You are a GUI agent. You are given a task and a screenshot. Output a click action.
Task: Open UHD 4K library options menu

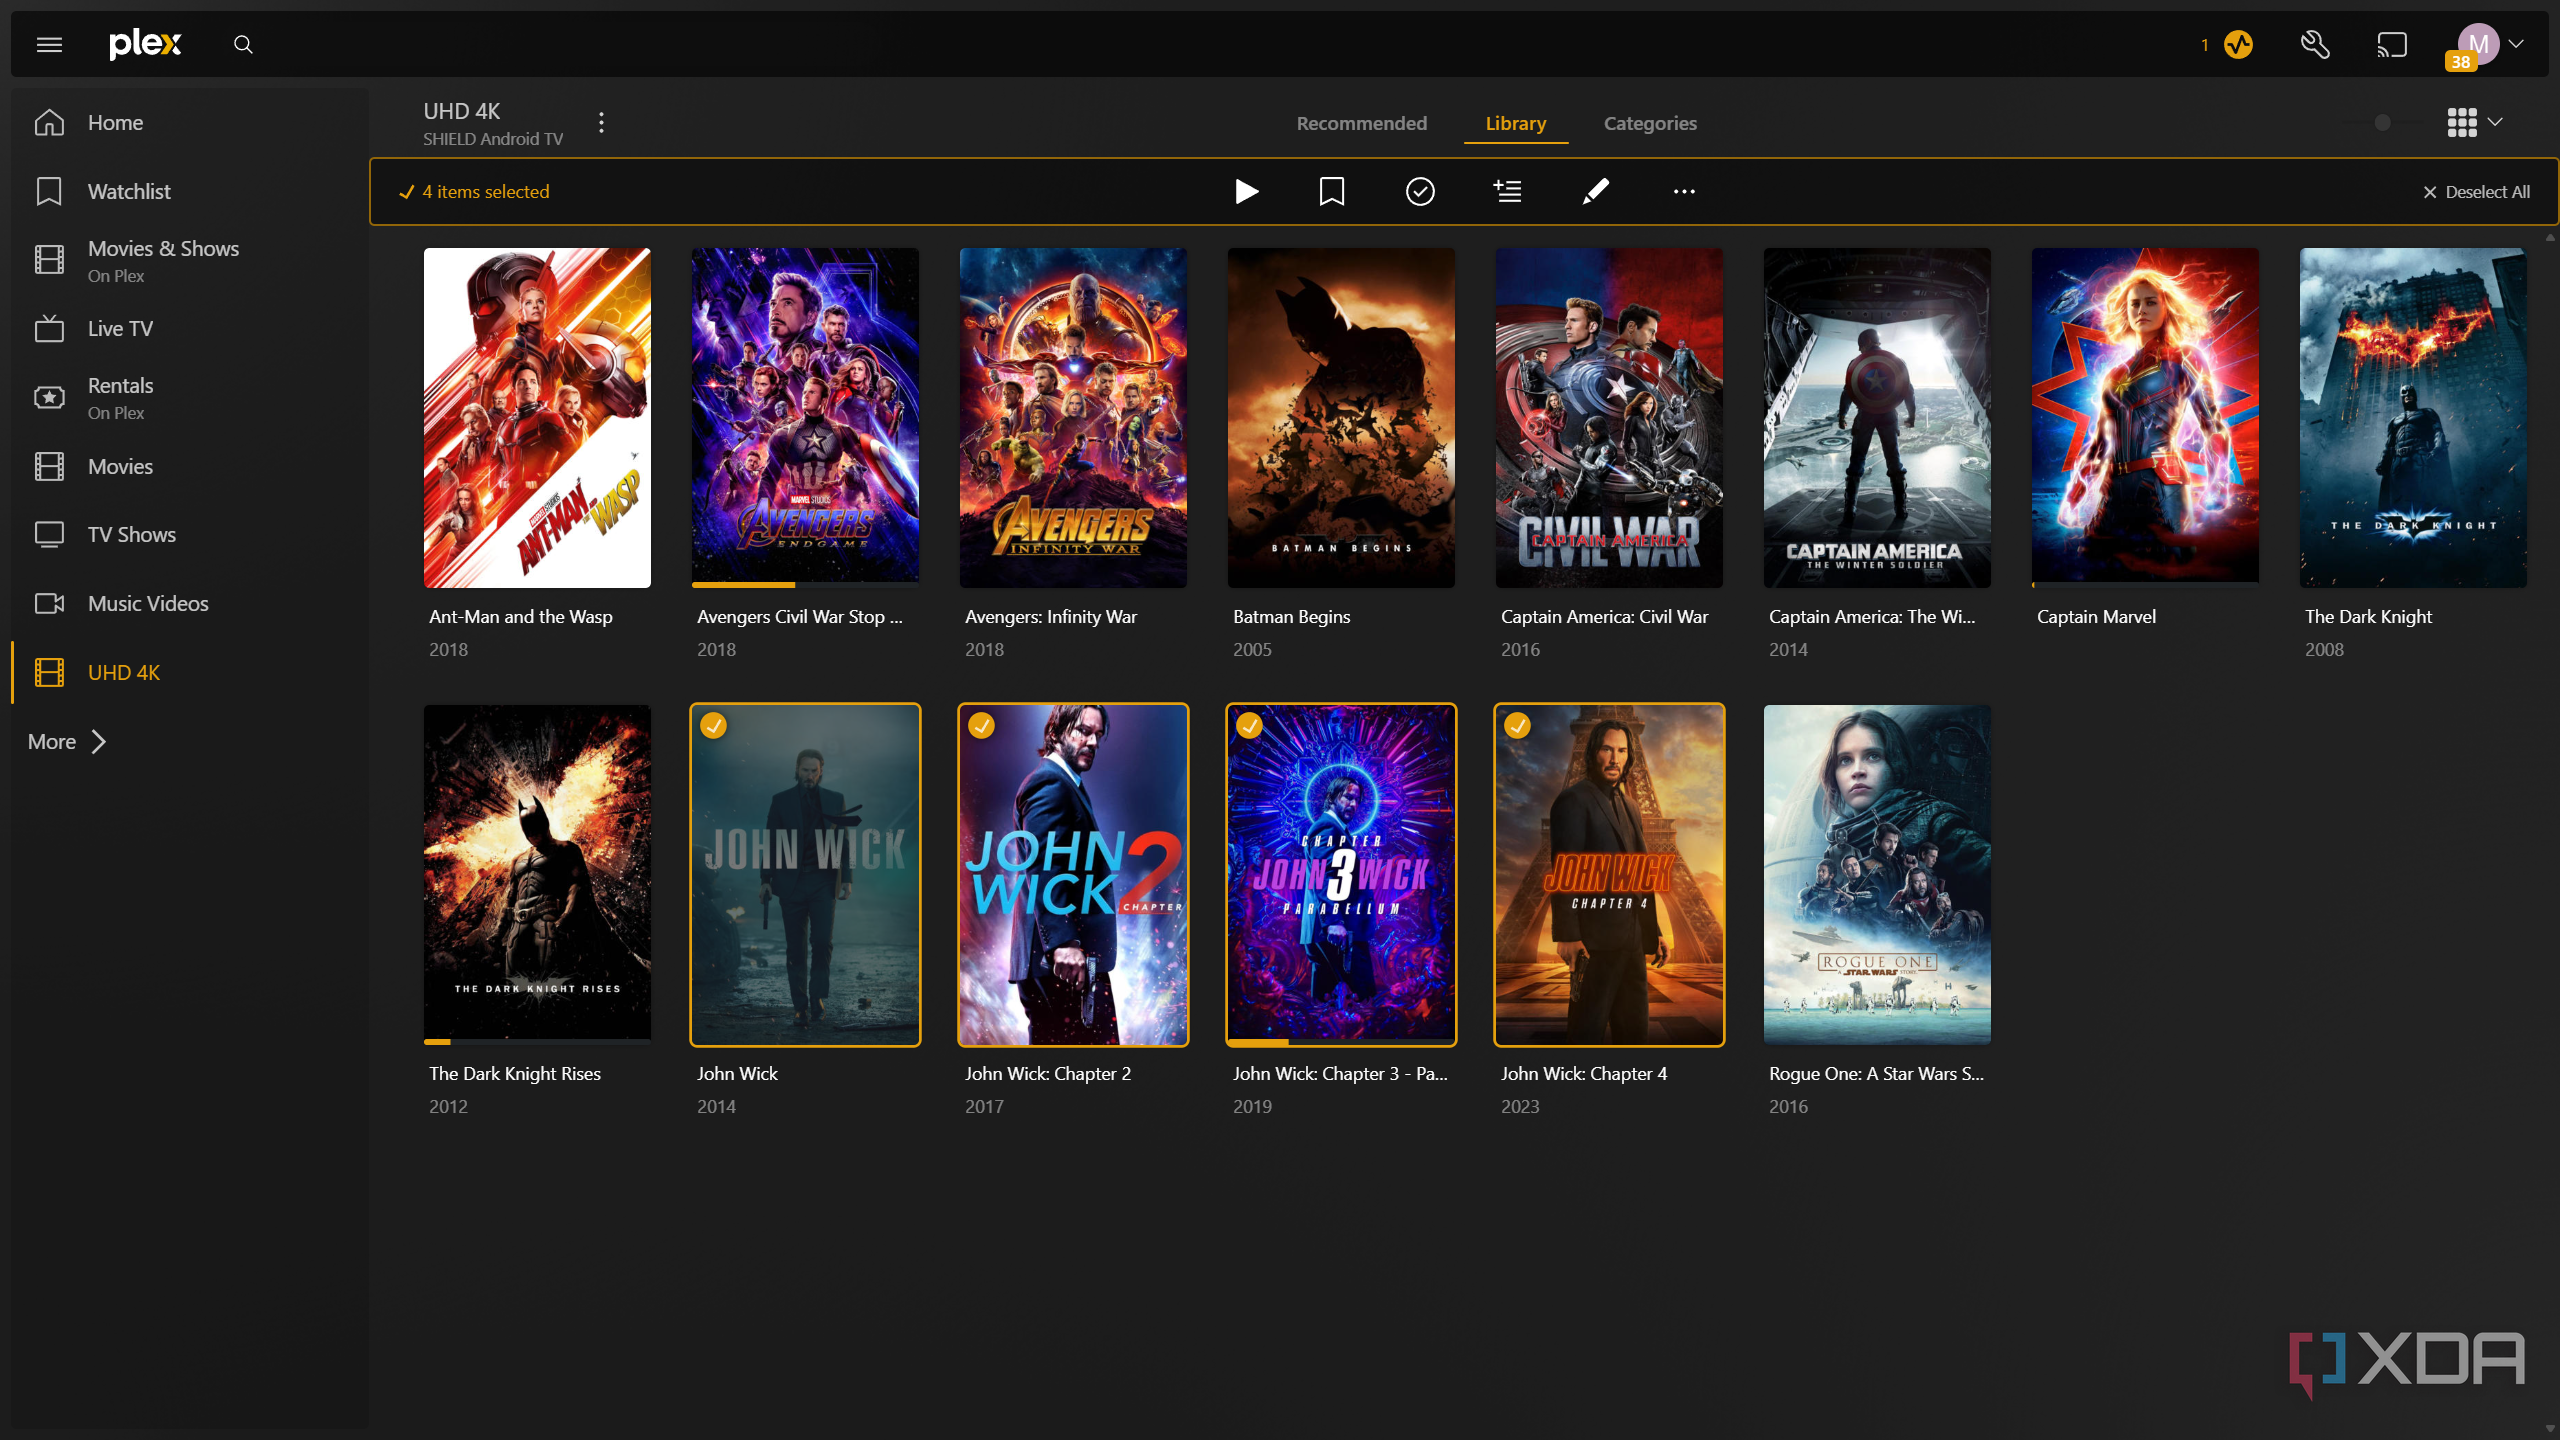[601, 123]
